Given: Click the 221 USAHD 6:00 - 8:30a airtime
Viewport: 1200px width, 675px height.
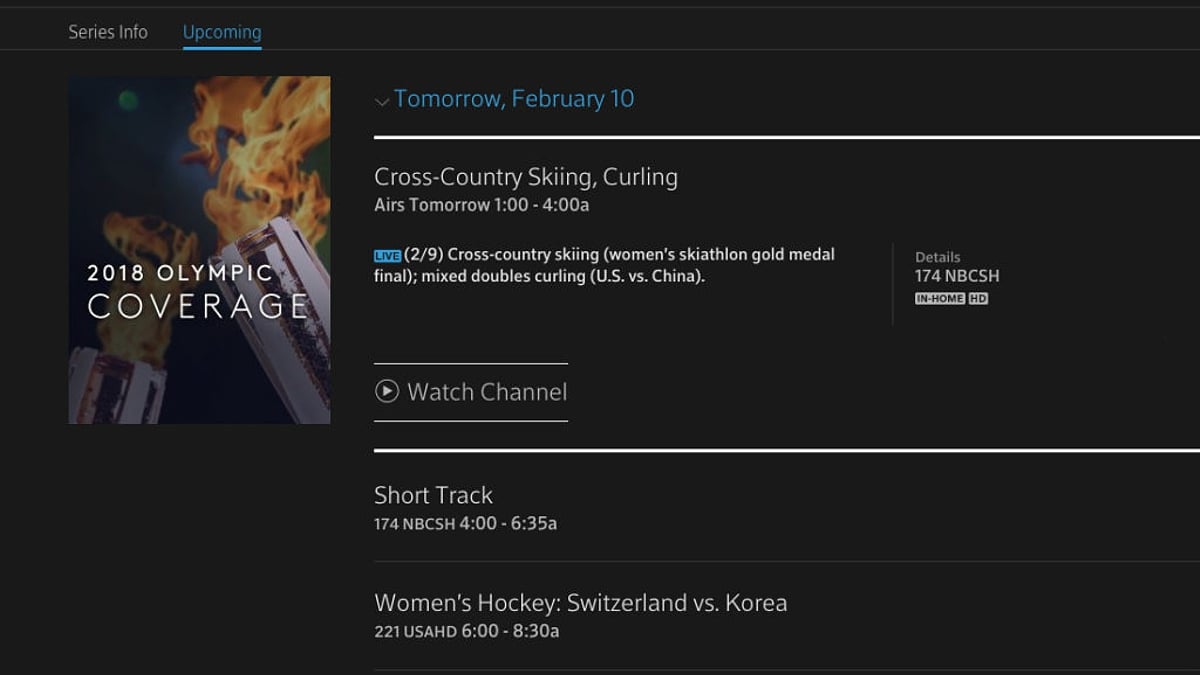Looking at the screenshot, I should (x=466, y=631).
